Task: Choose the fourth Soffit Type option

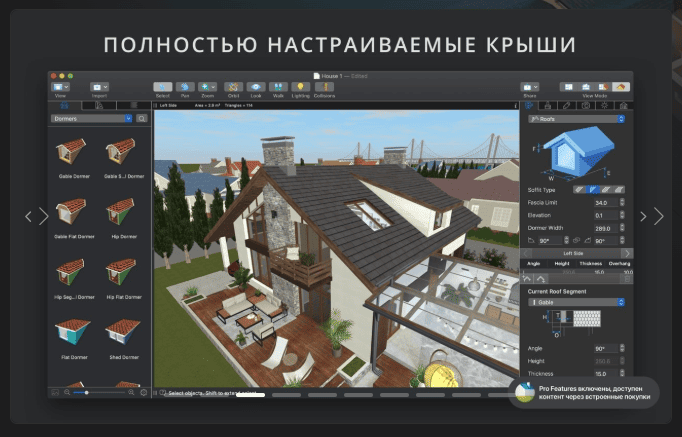Action: tap(618, 190)
